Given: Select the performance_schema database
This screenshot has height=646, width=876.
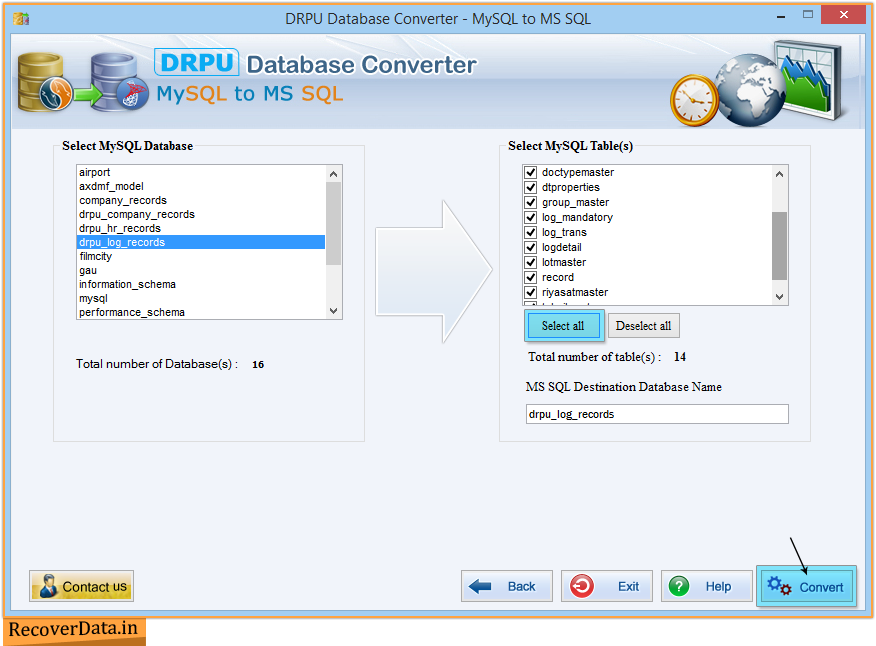Looking at the screenshot, I should 201,312.
